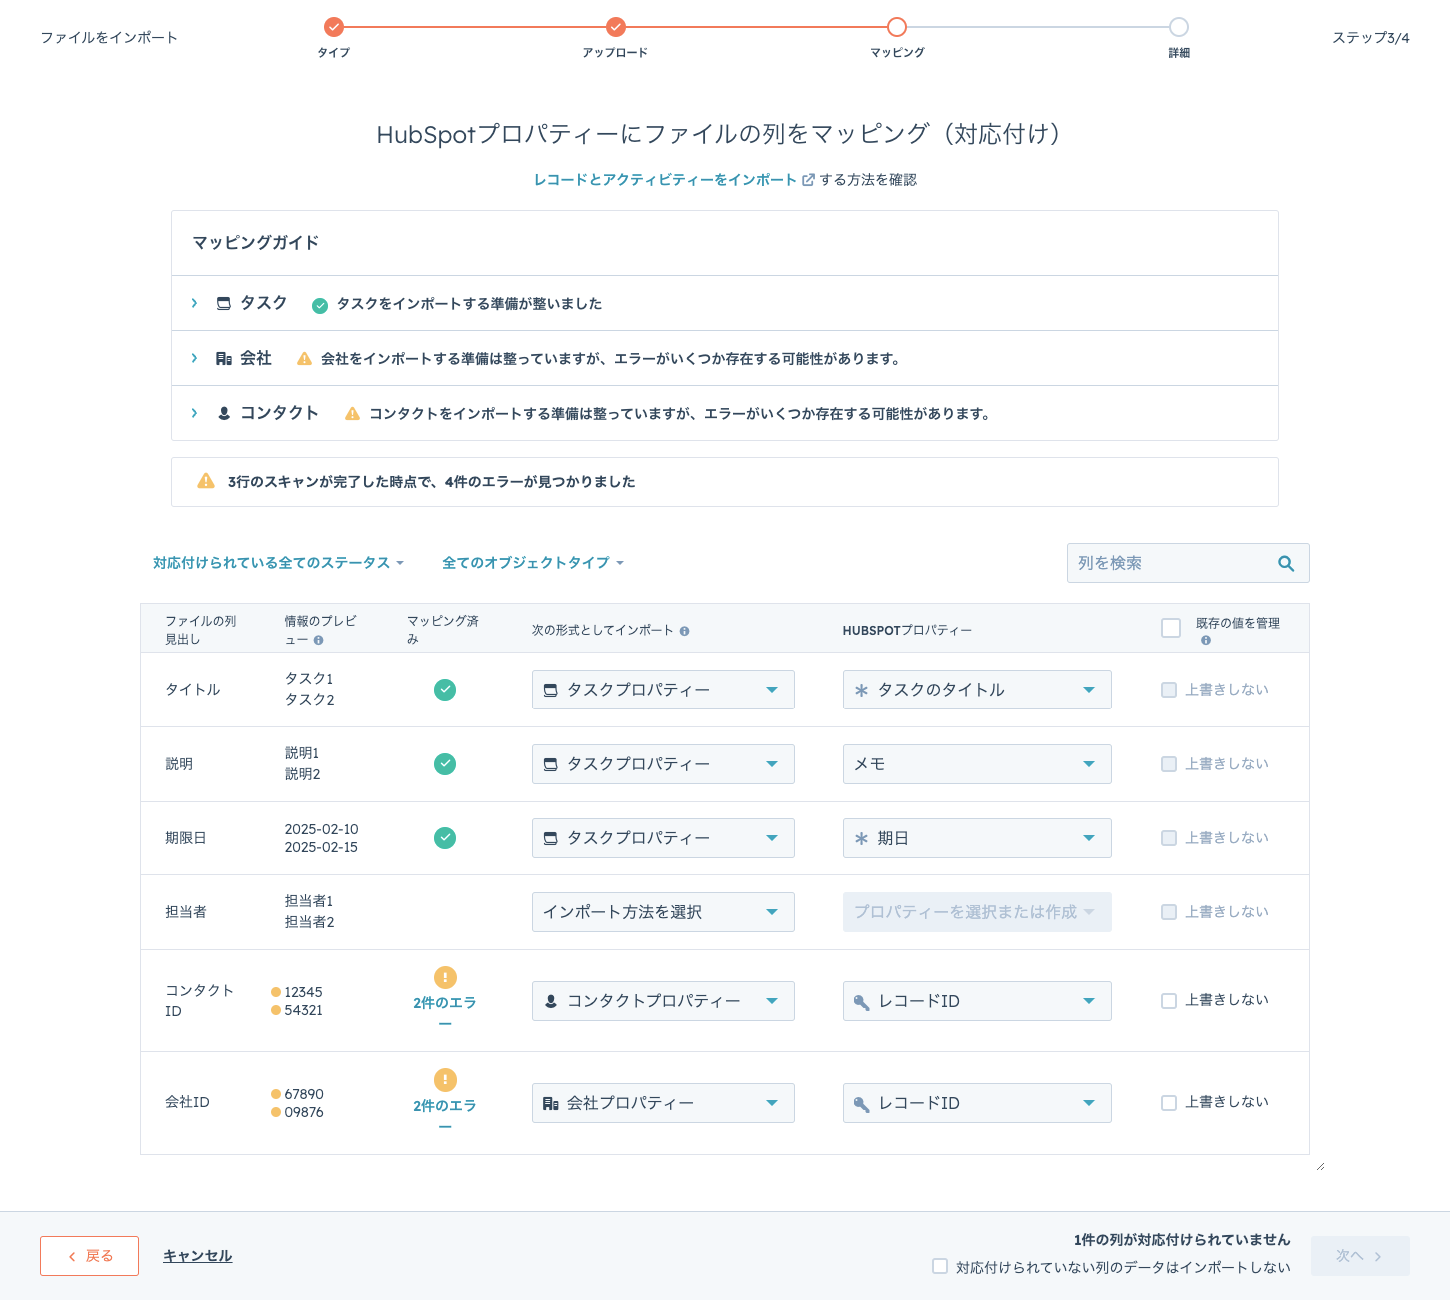The width and height of the screenshot is (1450, 1301).
Task: Click the table resize handle at bottom-right corner
Action: click(1320, 1166)
